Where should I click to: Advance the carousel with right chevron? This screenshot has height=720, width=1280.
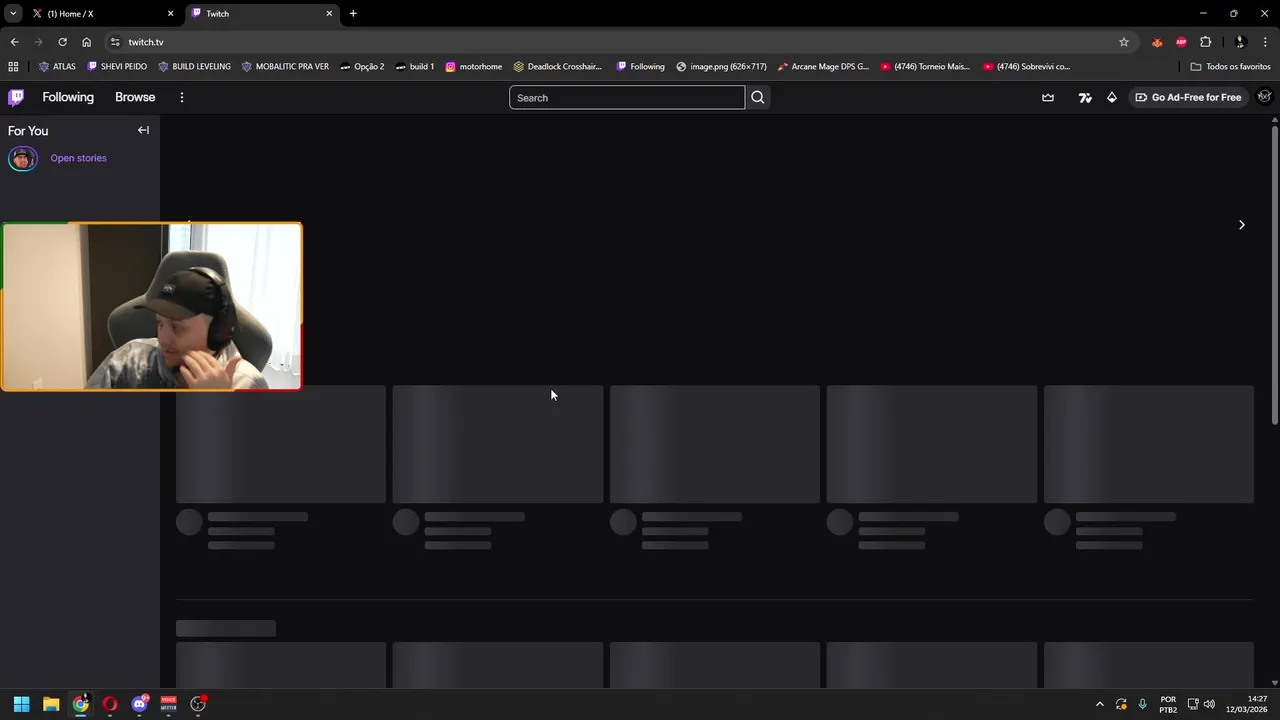click(1242, 225)
